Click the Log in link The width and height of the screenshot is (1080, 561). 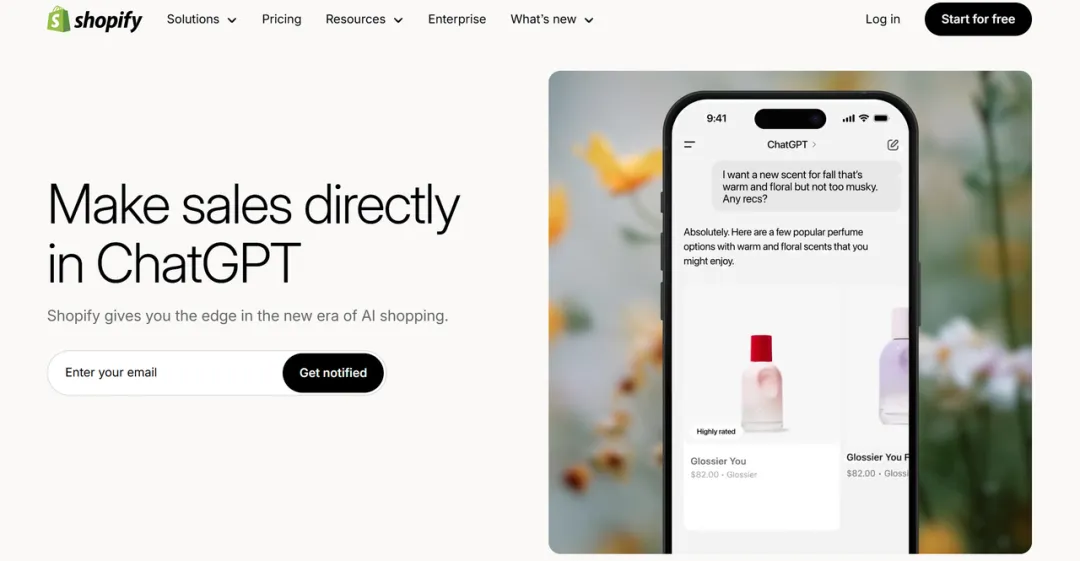click(x=882, y=19)
